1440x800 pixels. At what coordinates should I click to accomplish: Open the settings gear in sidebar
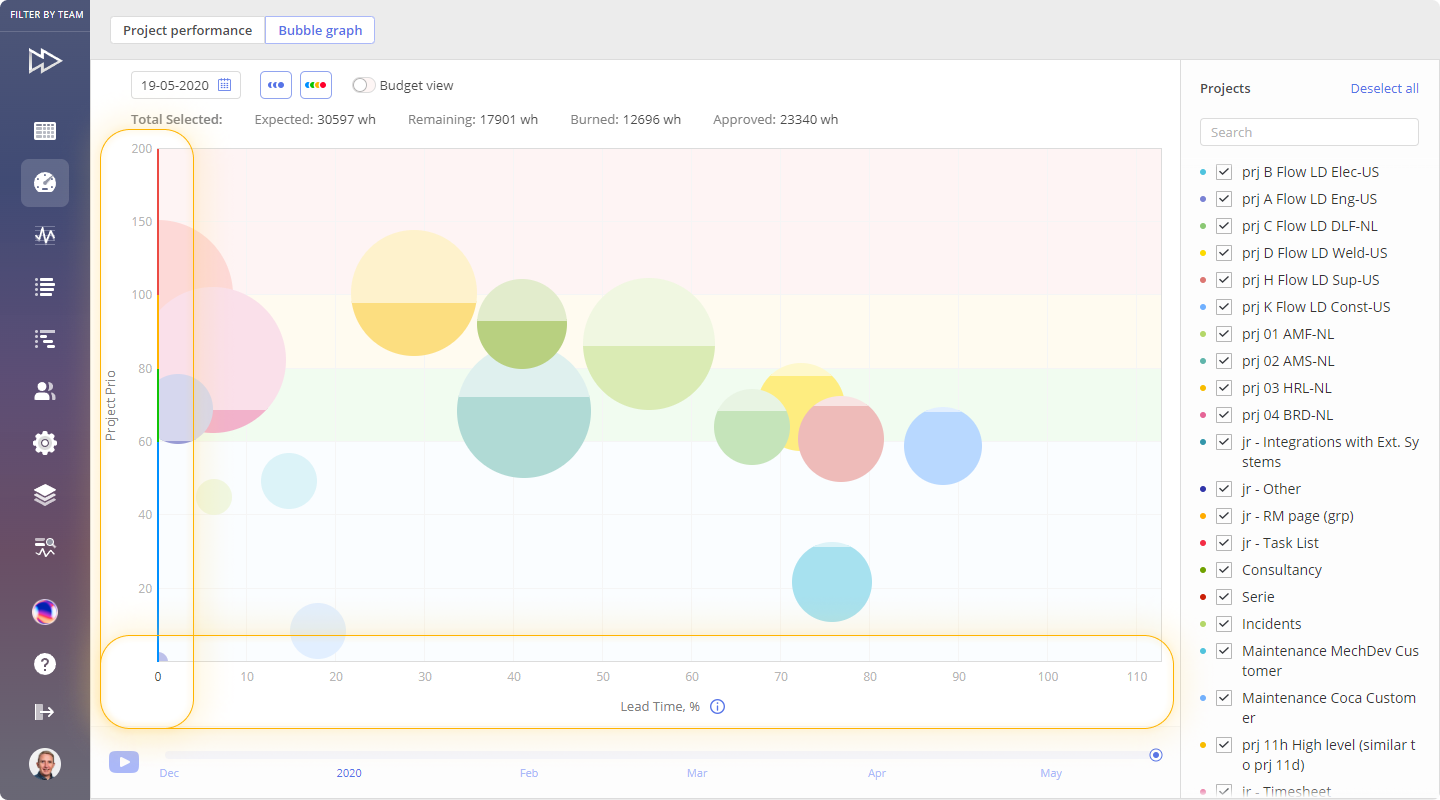point(45,443)
